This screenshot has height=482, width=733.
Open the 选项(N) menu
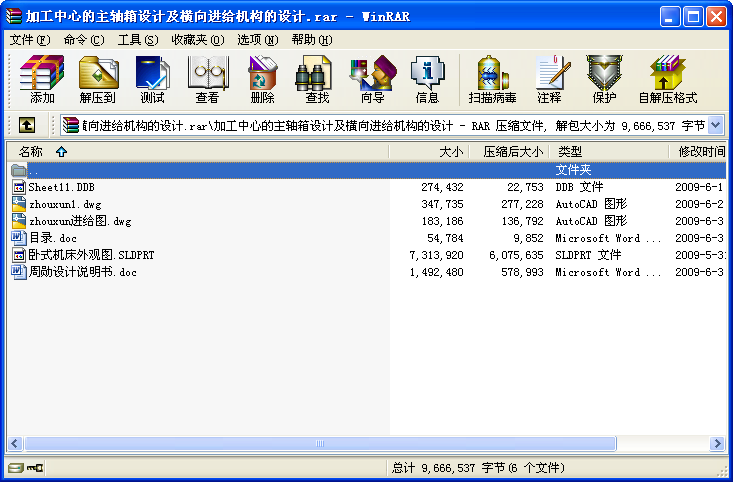257,40
